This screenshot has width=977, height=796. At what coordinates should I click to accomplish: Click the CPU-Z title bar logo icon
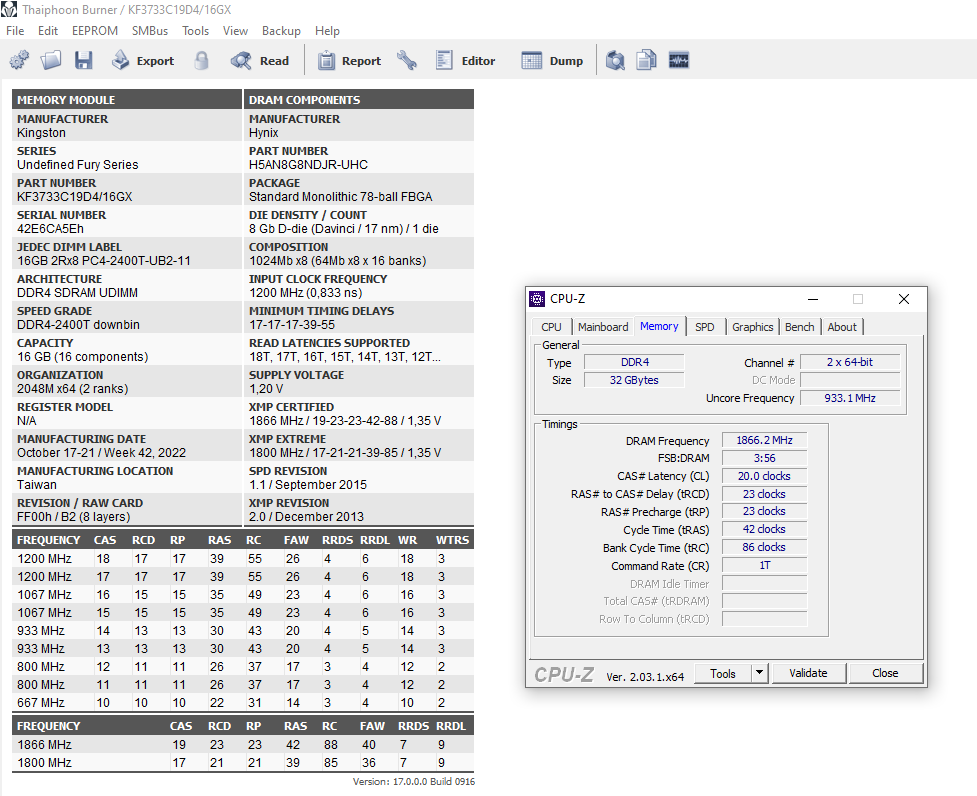[x=536, y=299]
